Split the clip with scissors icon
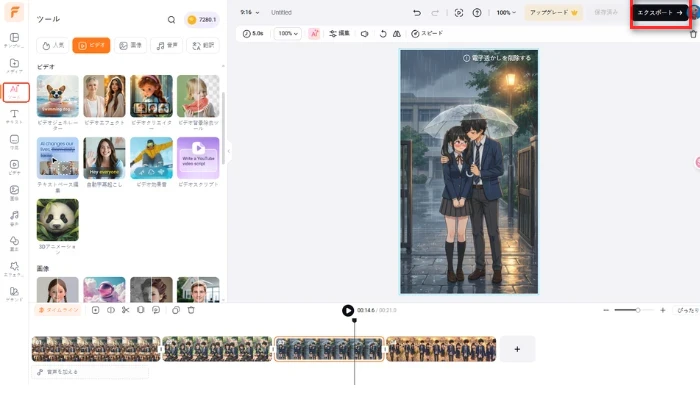700x400 pixels. tap(125, 310)
